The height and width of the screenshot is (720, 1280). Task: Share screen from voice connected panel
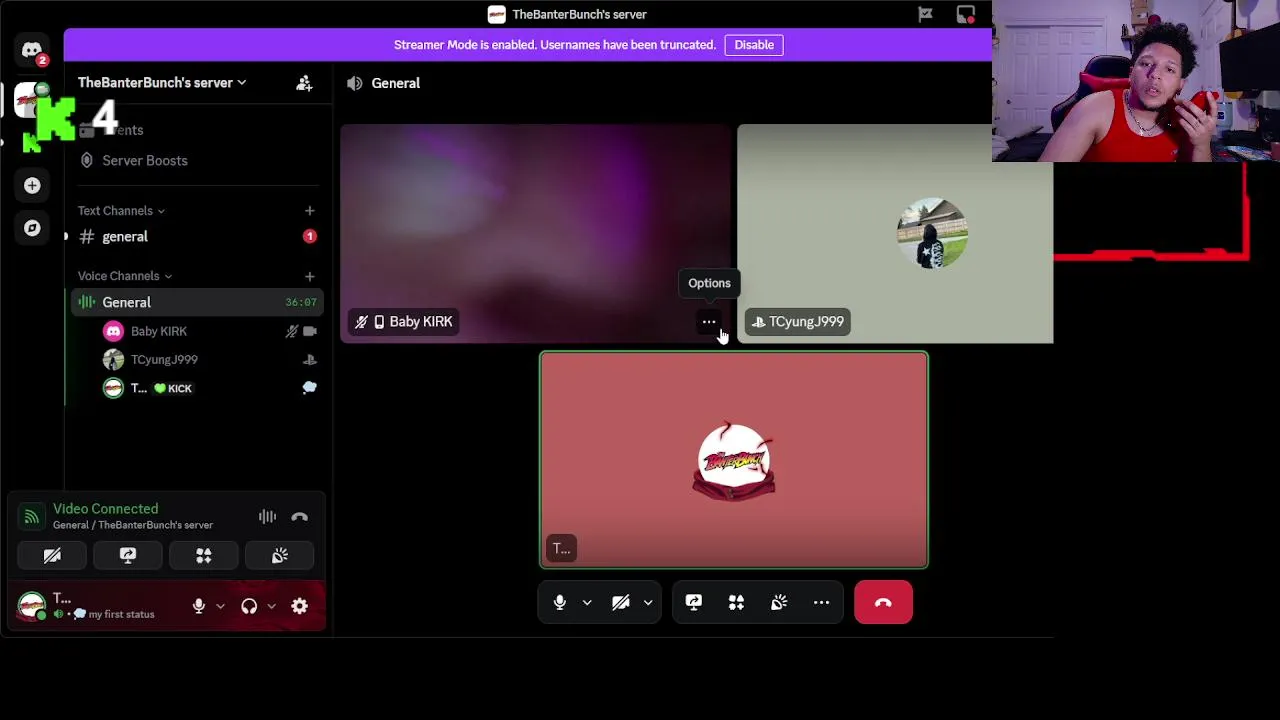128,555
